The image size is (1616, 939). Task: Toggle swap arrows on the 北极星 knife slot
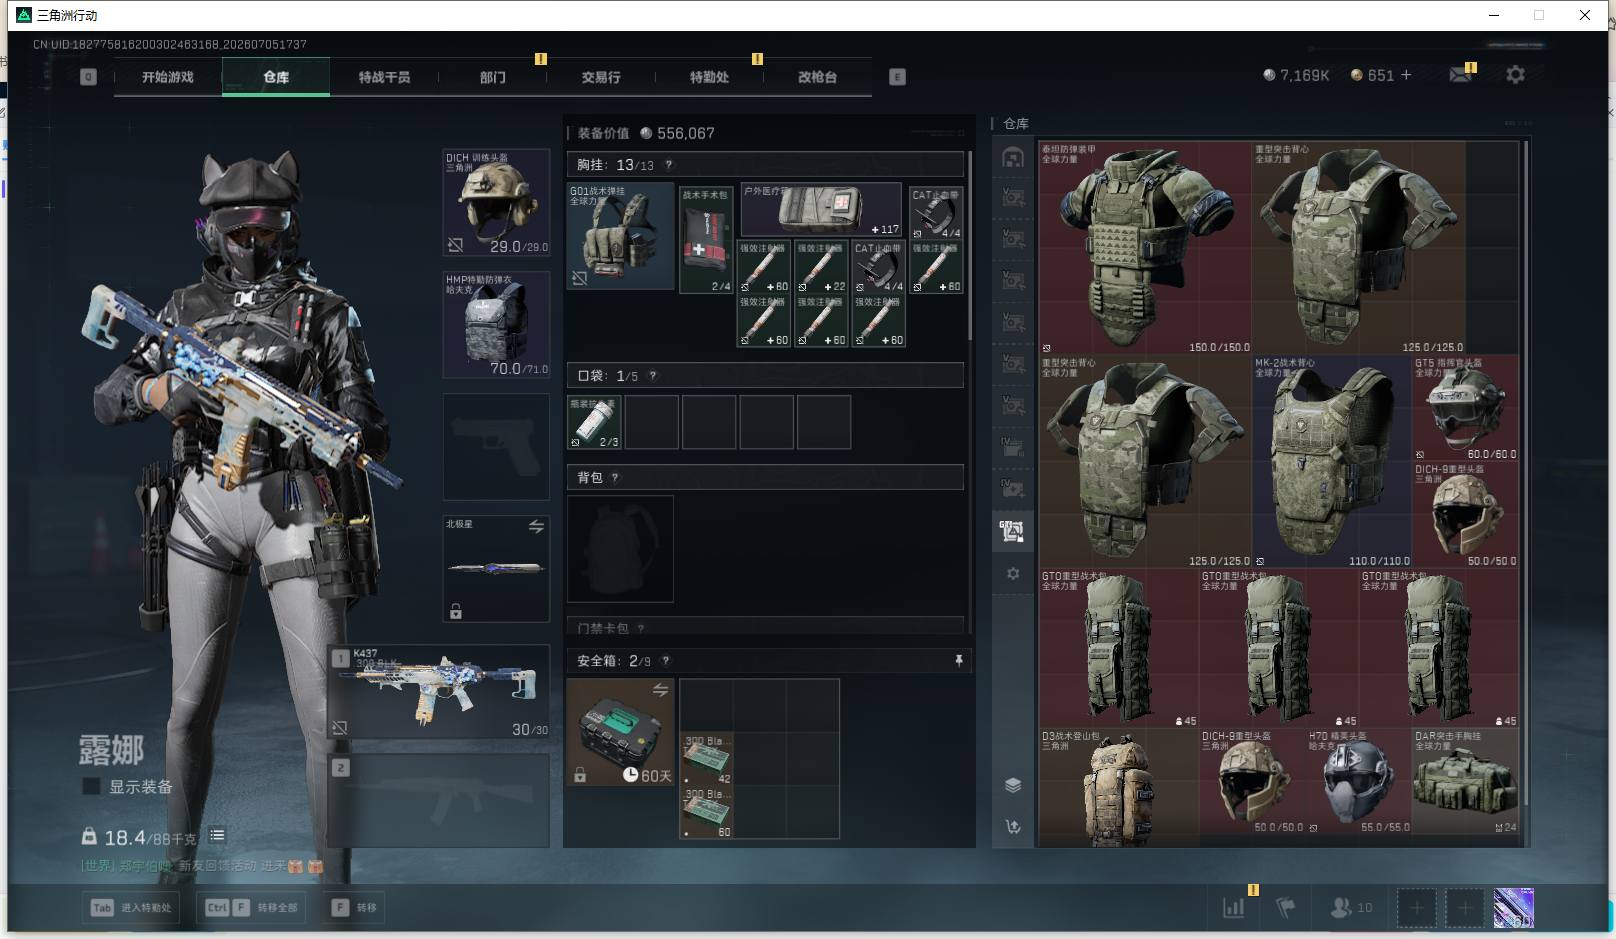pos(536,526)
